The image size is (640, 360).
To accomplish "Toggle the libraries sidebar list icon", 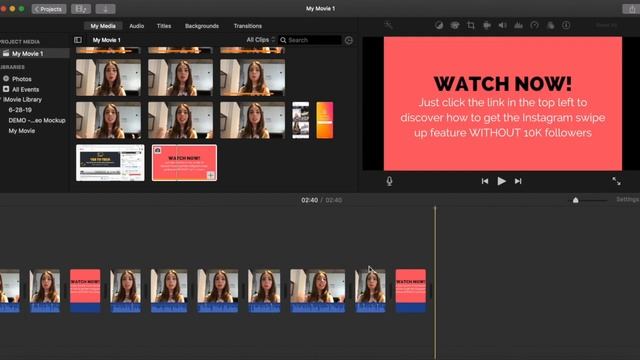I will click(78, 40).
